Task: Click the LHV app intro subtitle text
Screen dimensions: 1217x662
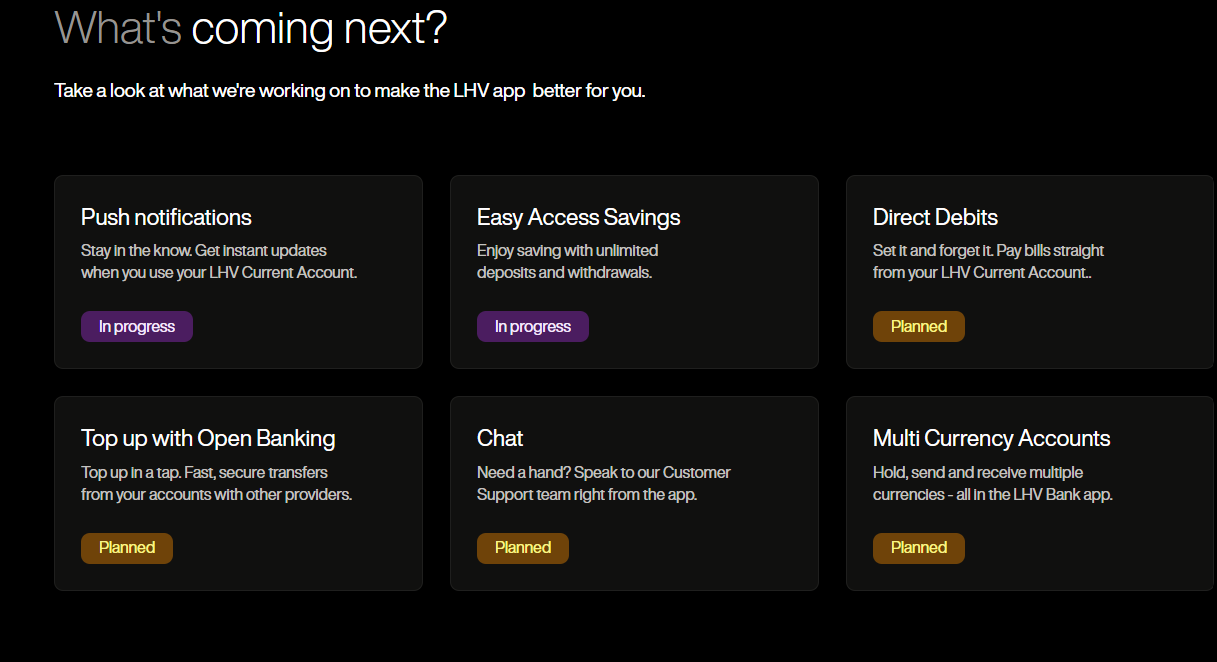Action: (x=350, y=91)
